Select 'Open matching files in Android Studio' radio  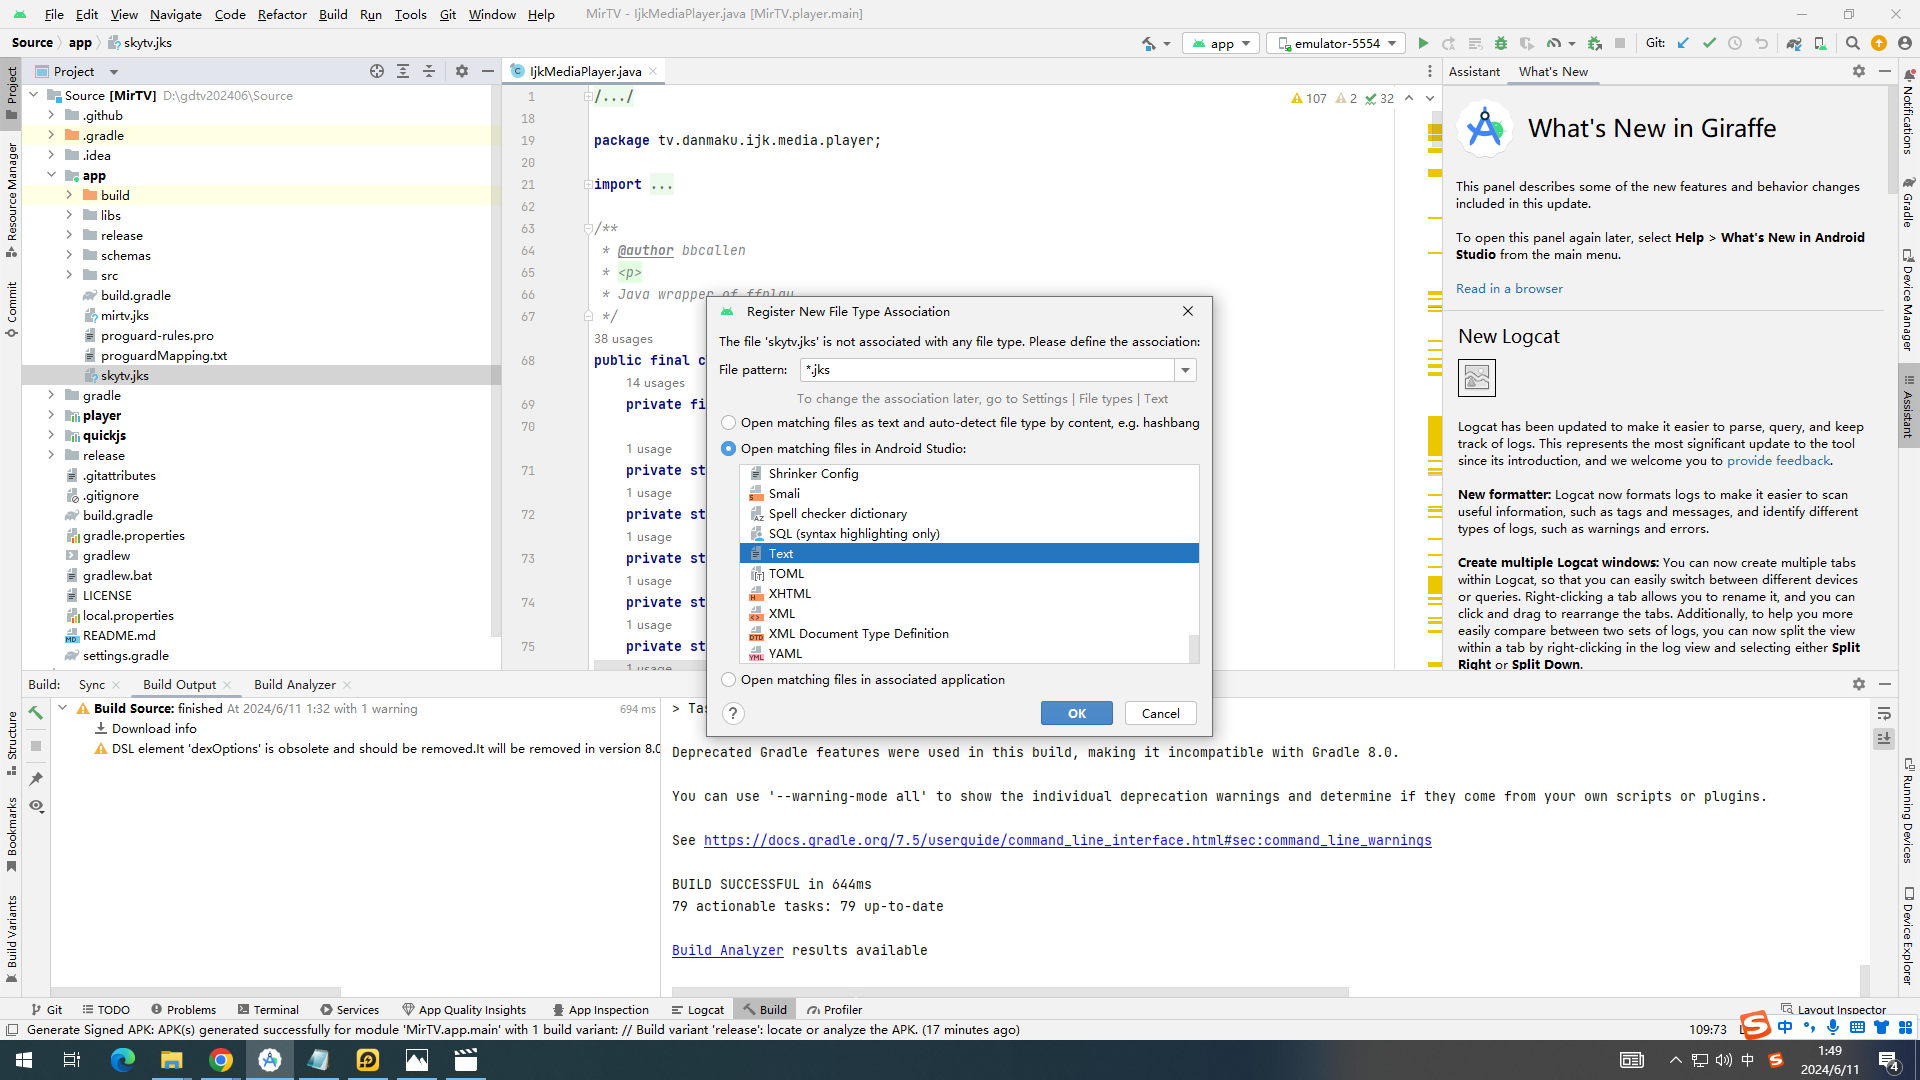coord(728,449)
